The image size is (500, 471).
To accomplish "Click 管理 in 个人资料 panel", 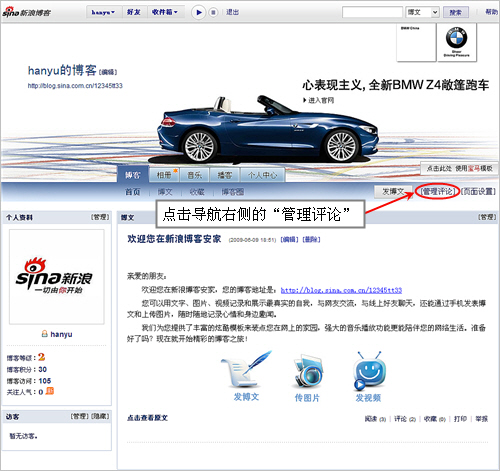I will (100, 217).
